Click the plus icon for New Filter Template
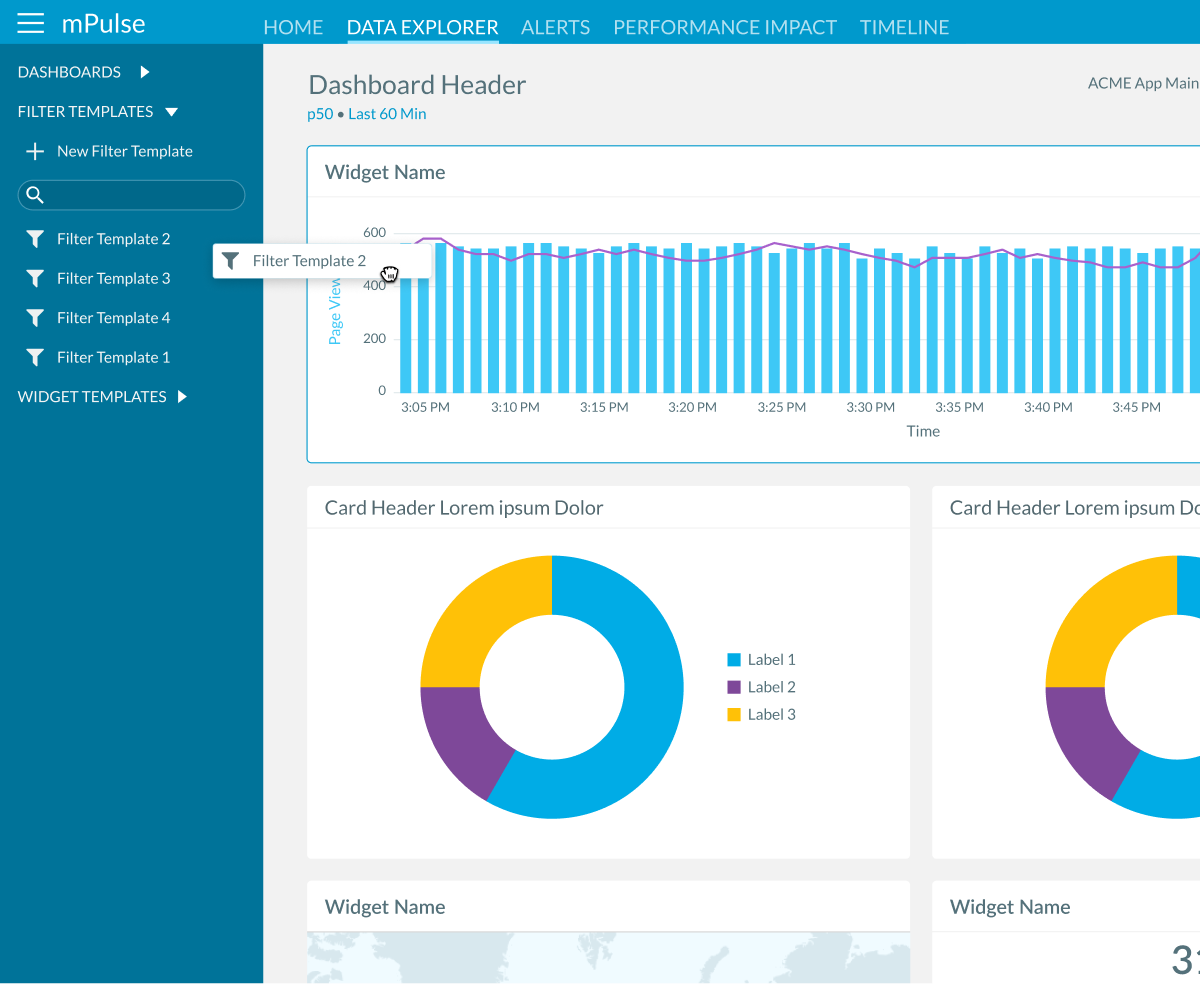Viewport: 1200px width, 984px height. [x=34, y=150]
